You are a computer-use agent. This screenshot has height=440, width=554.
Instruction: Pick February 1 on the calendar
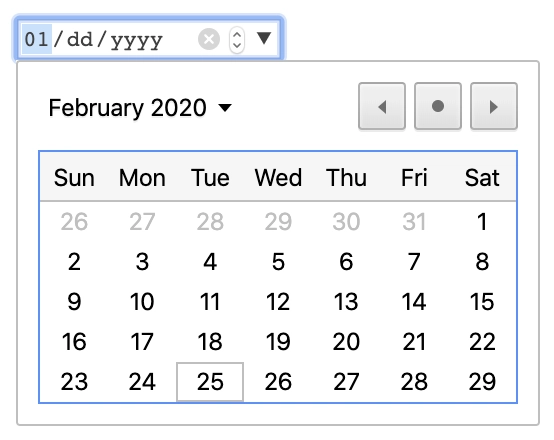click(482, 222)
